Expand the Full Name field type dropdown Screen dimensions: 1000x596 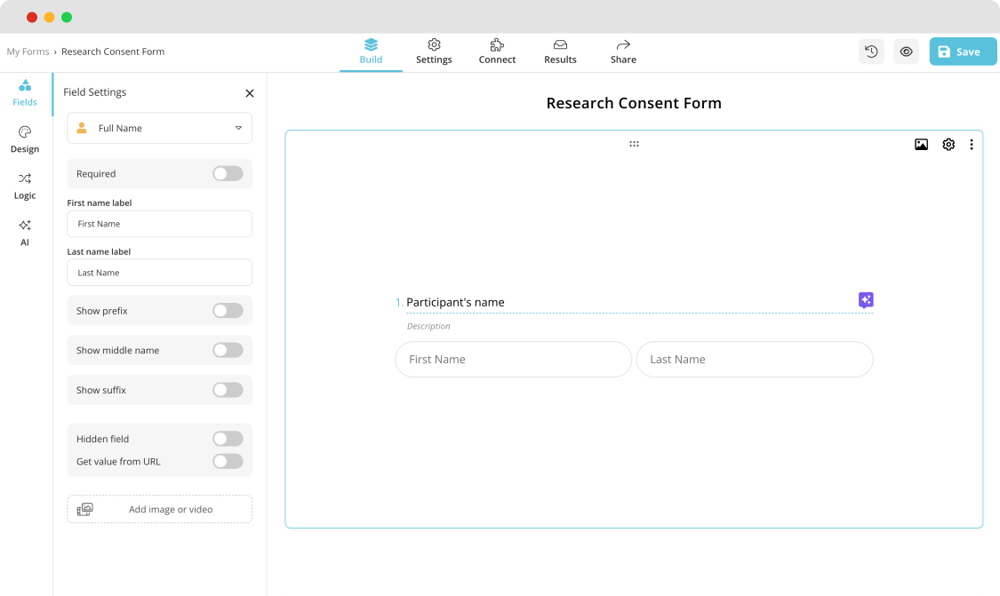(x=160, y=128)
